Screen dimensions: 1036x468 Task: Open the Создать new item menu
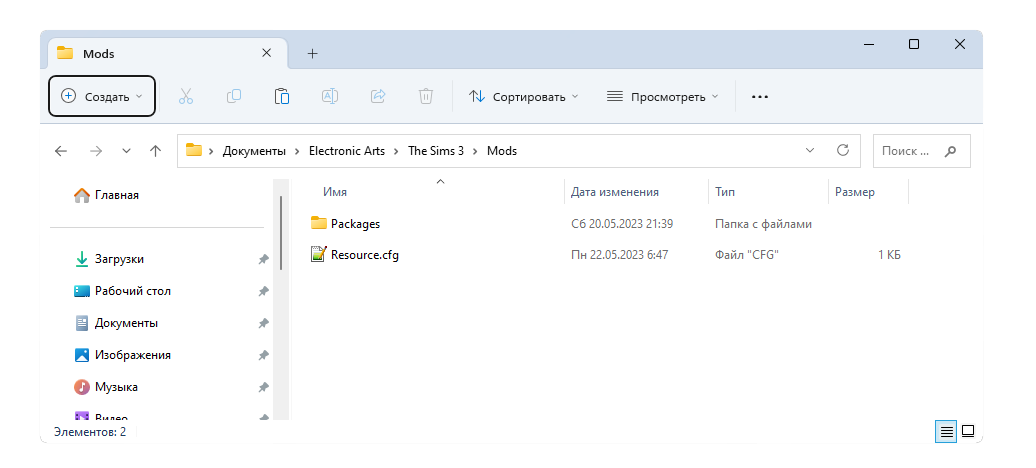pyautogui.click(x=102, y=97)
